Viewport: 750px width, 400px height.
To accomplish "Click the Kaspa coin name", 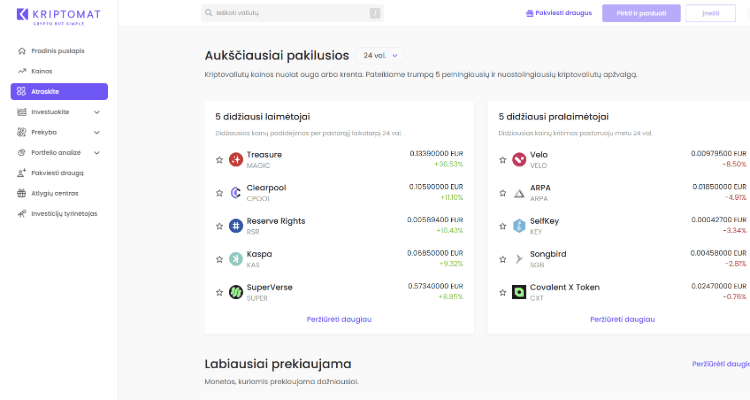I will pos(259,254).
